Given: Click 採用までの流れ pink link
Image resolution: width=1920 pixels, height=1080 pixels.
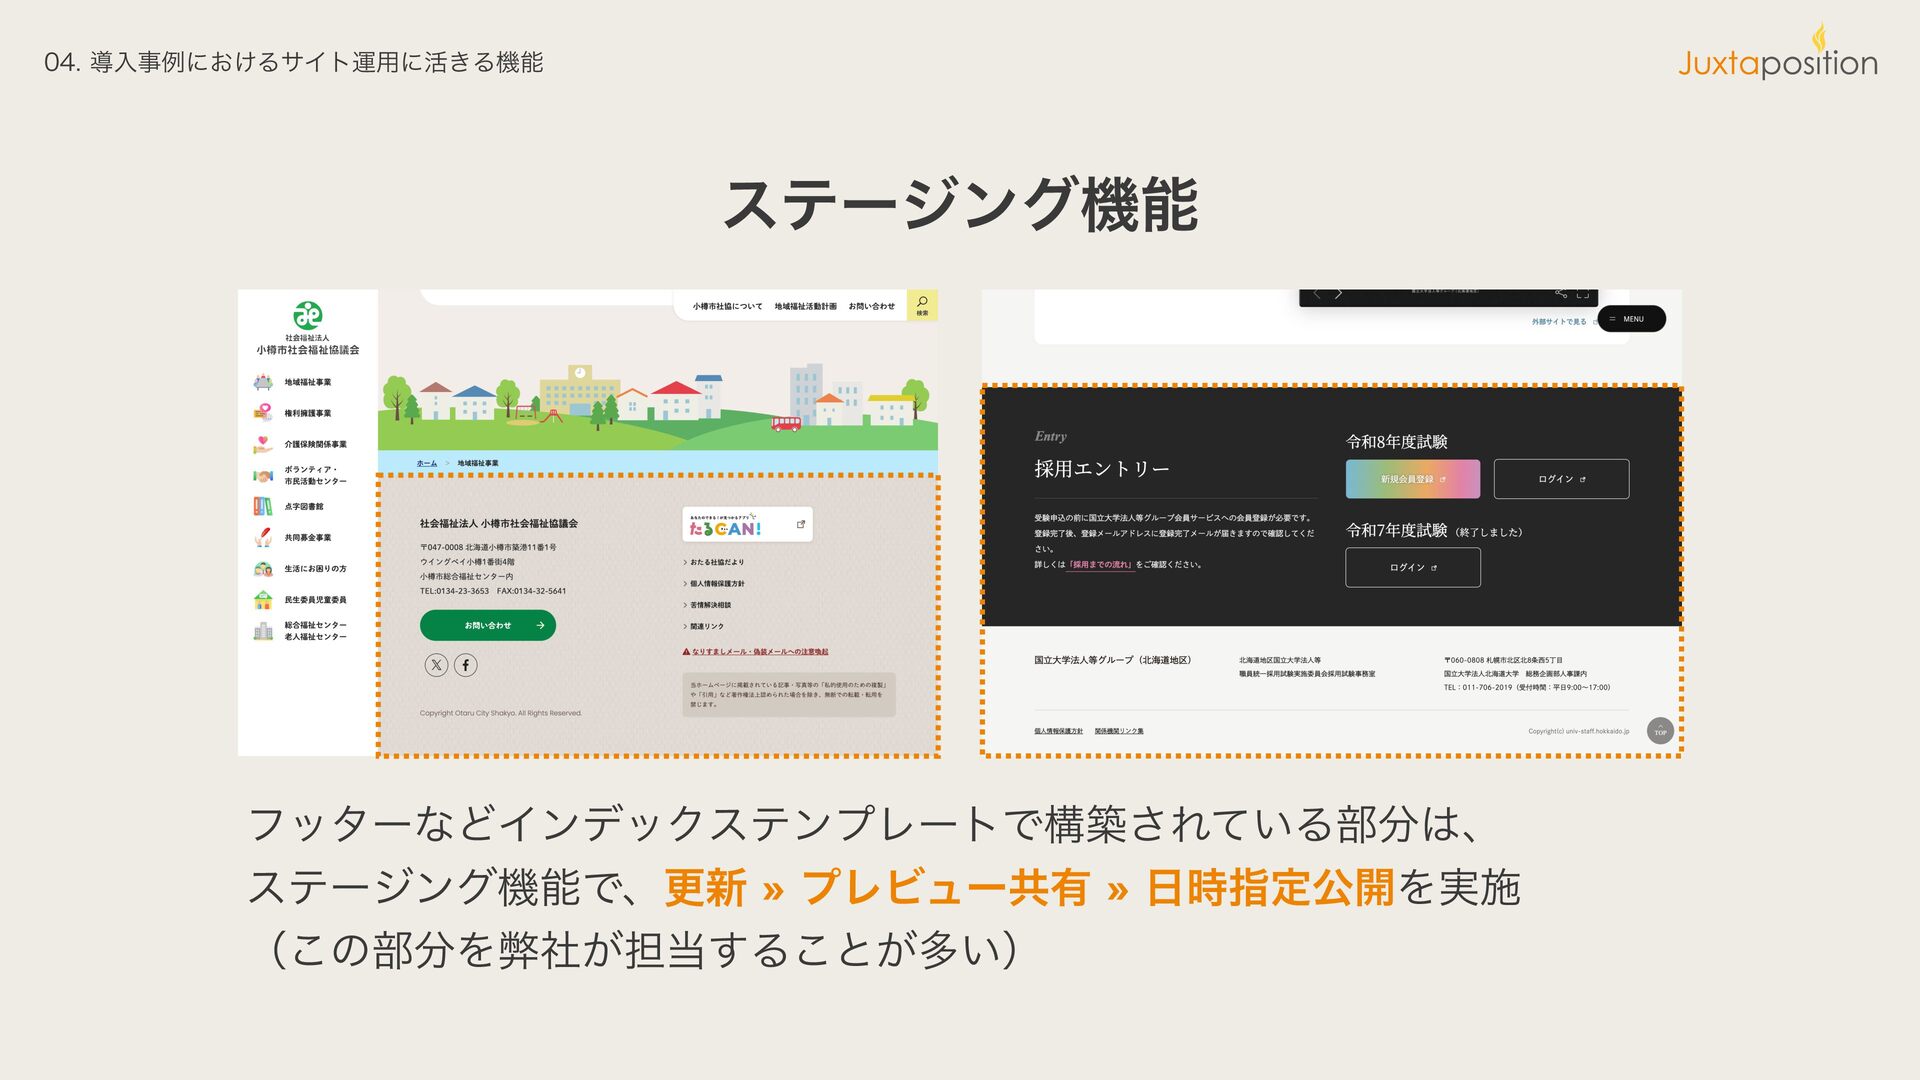Looking at the screenshot, I should tap(1101, 565).
